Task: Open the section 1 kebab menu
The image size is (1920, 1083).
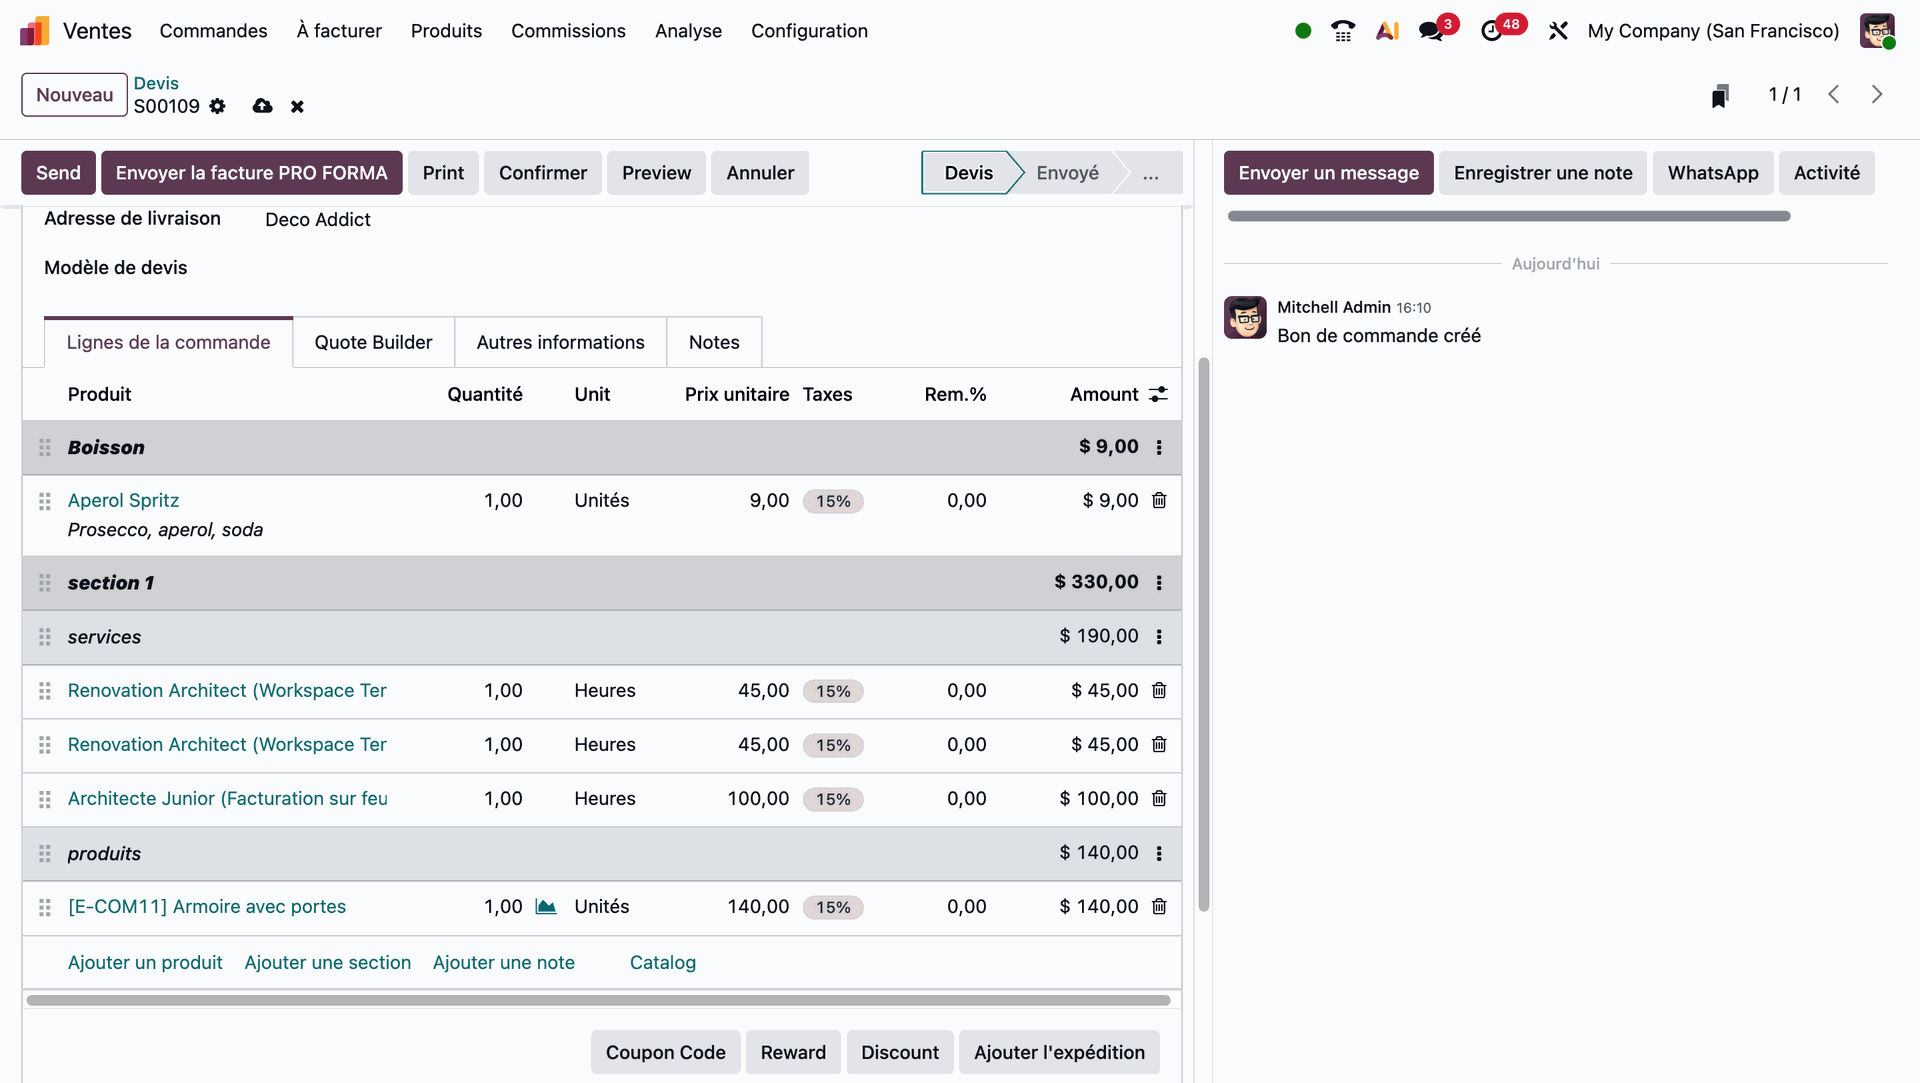Action: 1159,582
